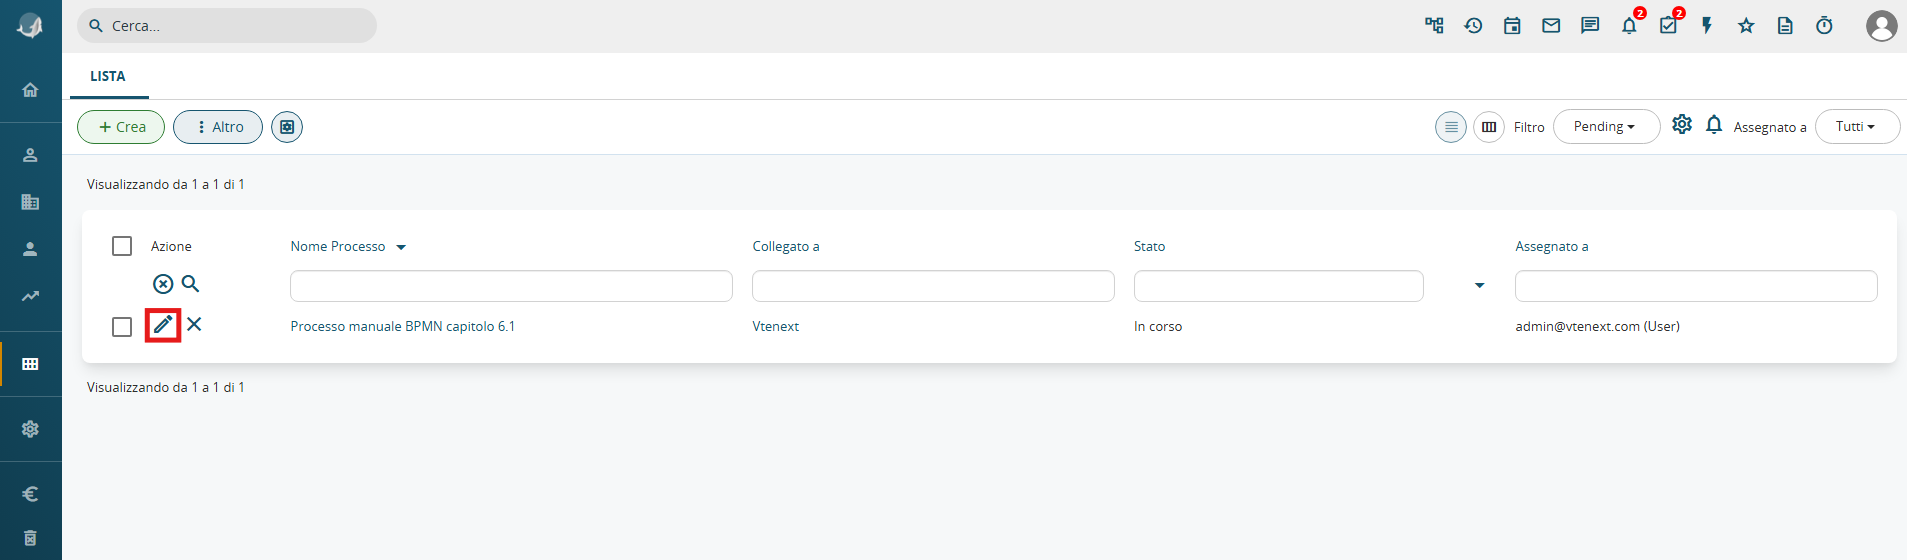Open the to-do checklist icon with badge

pos(1669,25)
